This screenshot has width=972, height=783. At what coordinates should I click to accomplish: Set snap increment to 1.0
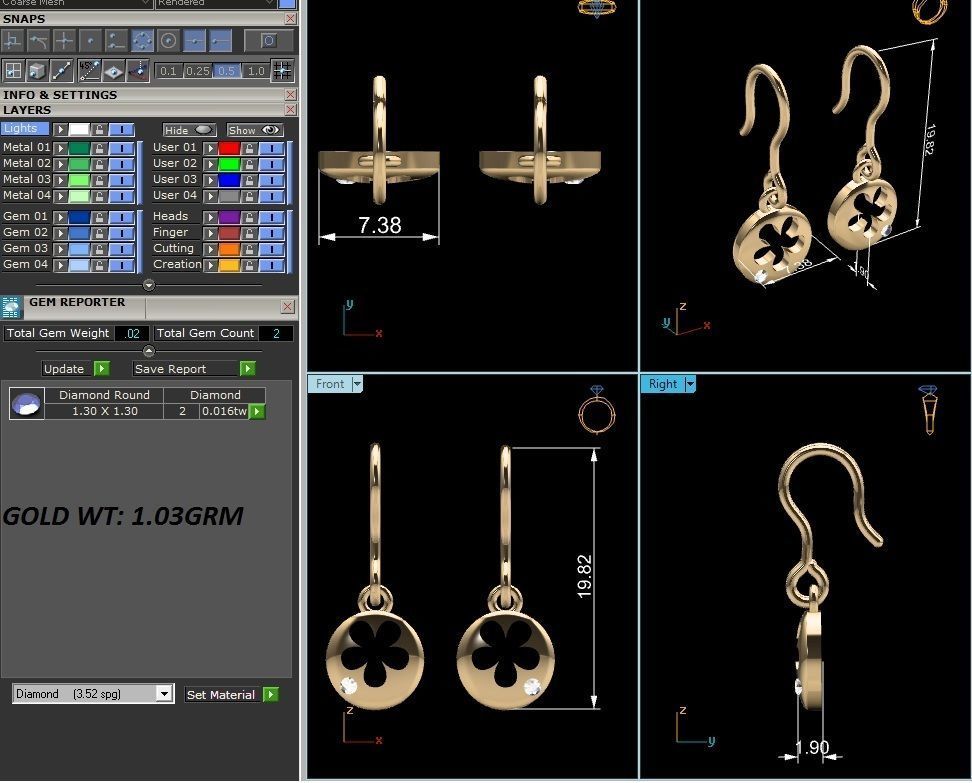(x=256, y=71)
